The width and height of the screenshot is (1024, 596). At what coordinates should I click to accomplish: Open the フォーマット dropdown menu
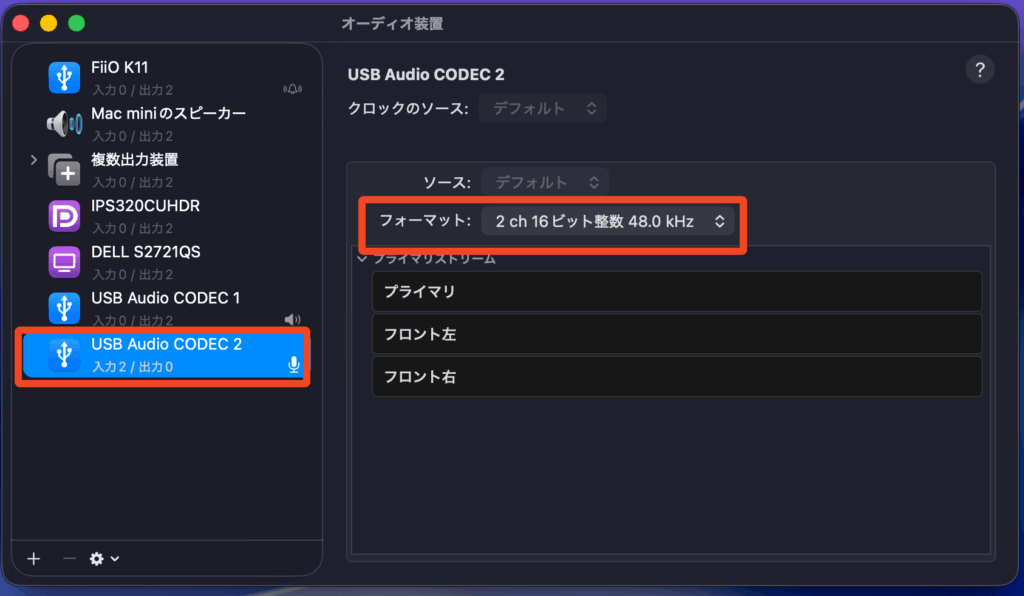click(608, 221)
